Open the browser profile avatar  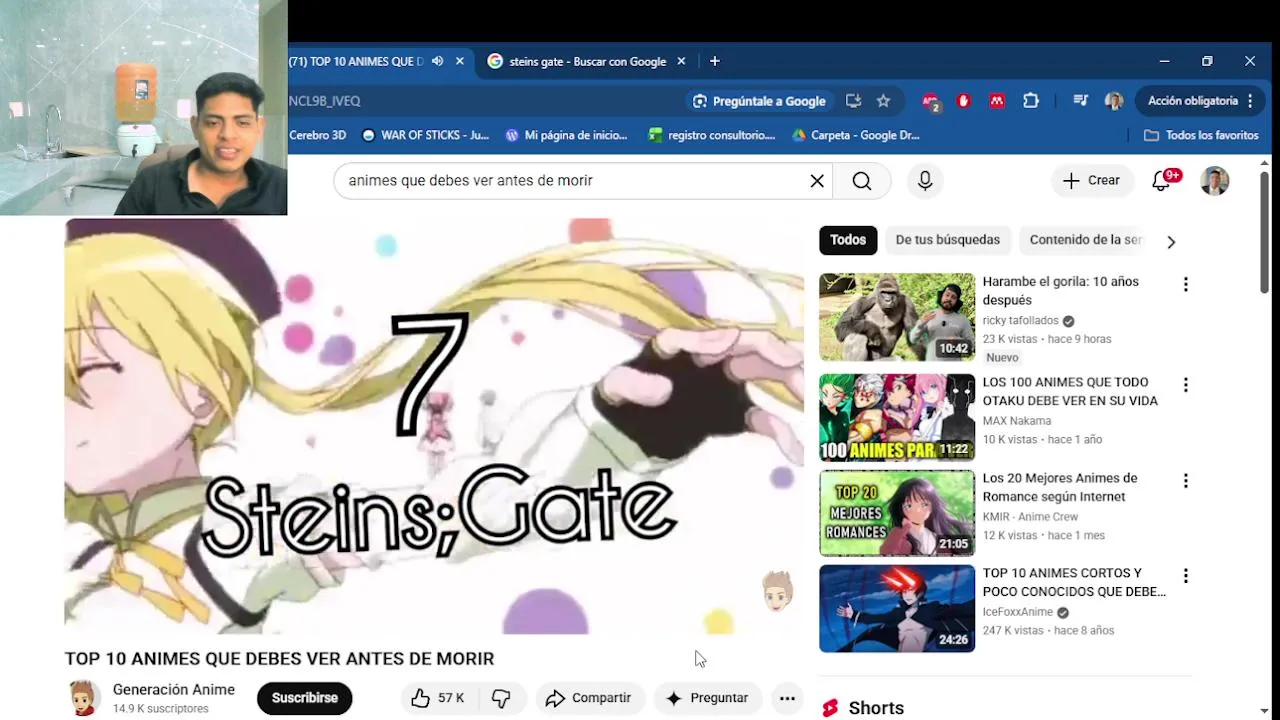coord(1113,101)
